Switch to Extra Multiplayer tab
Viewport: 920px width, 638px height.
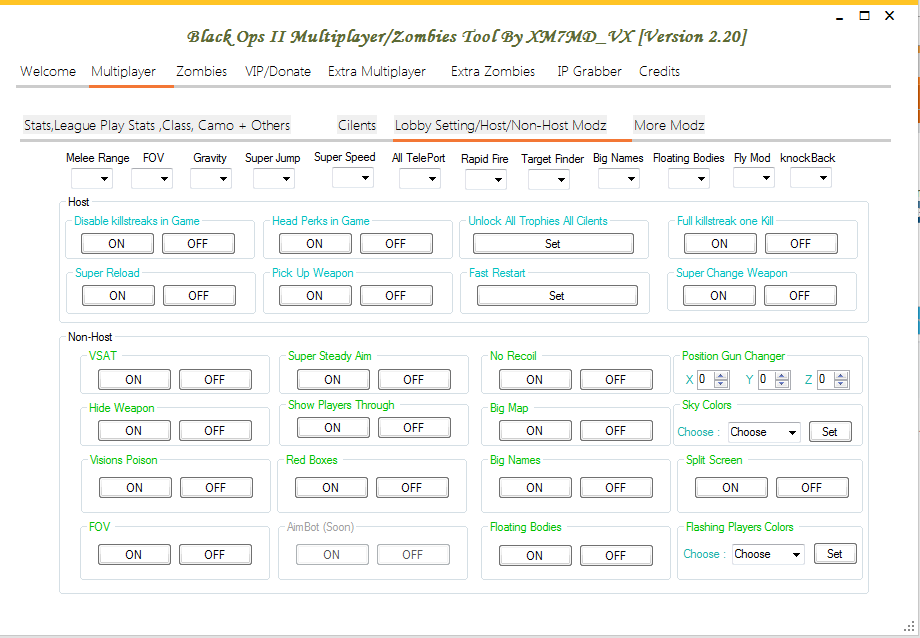point(377,72)
